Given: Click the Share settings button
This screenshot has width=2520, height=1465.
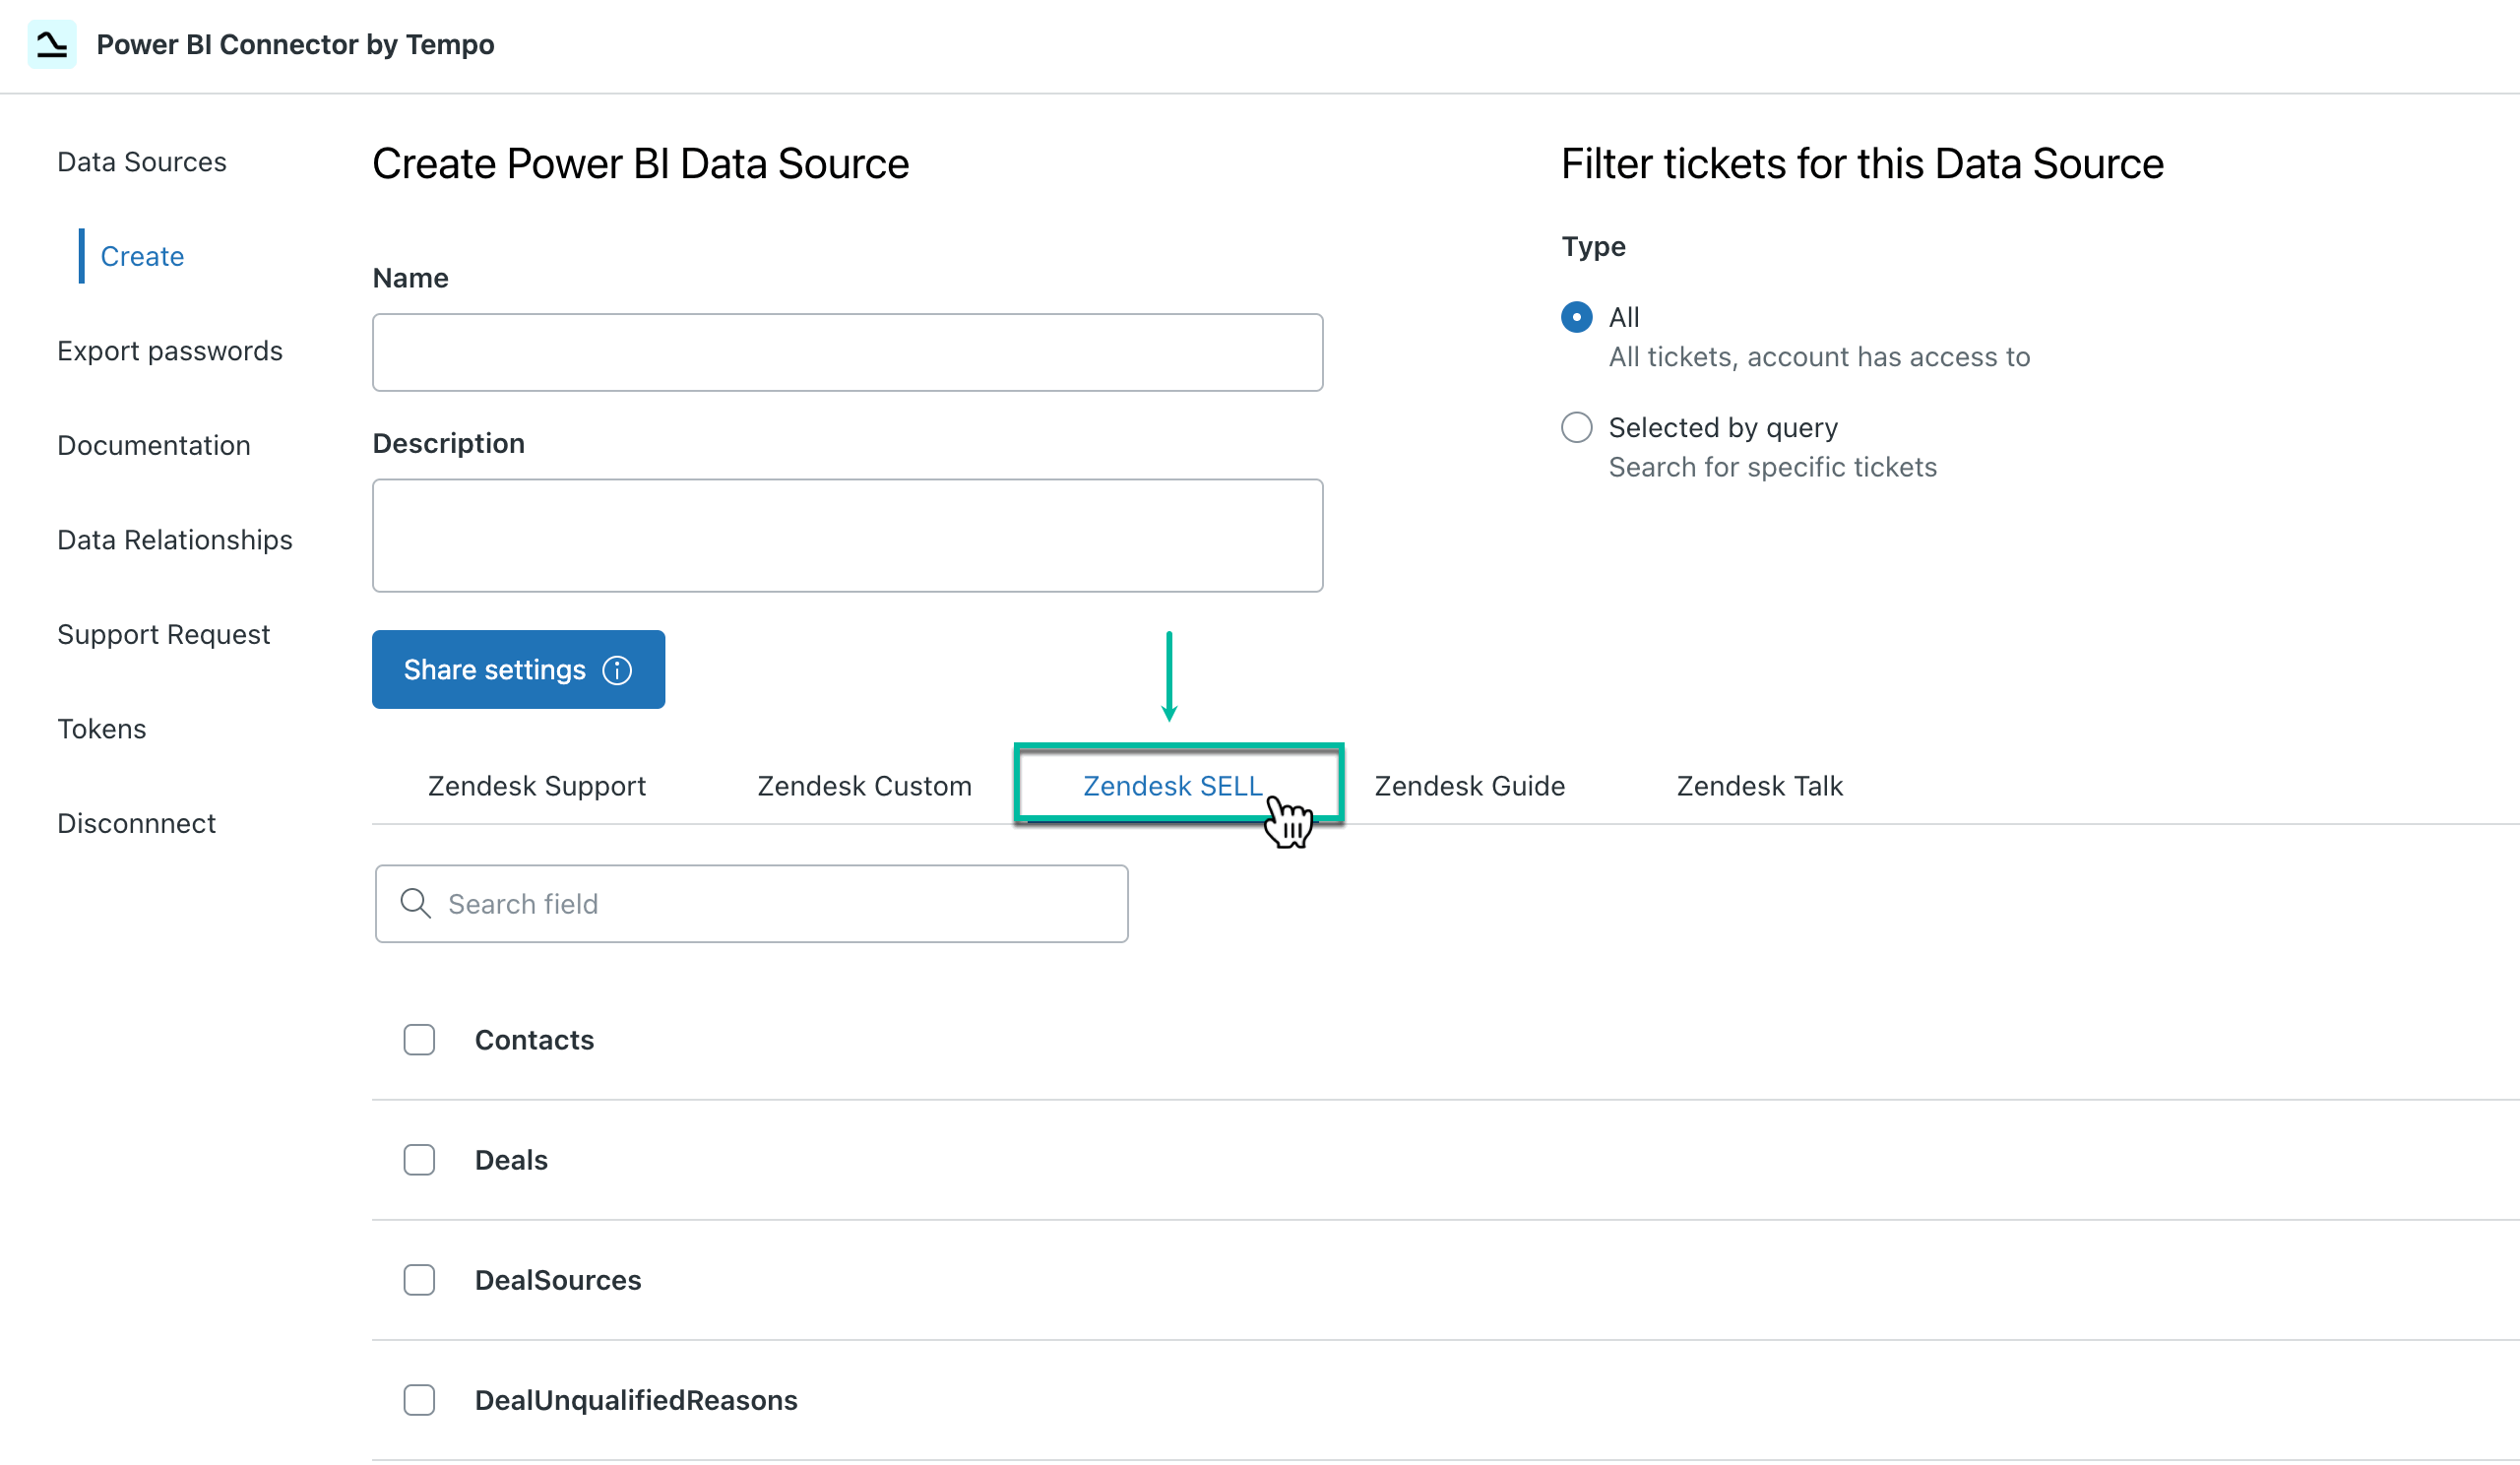Looking at the screenshot, I should (494, 670).
